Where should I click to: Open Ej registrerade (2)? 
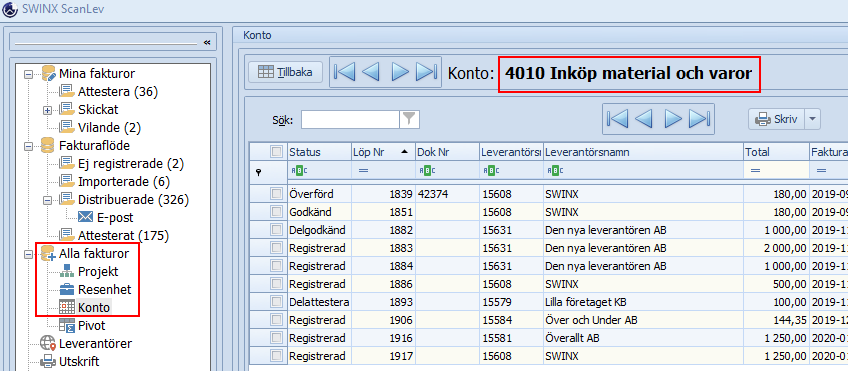click(x=131, y=163)
